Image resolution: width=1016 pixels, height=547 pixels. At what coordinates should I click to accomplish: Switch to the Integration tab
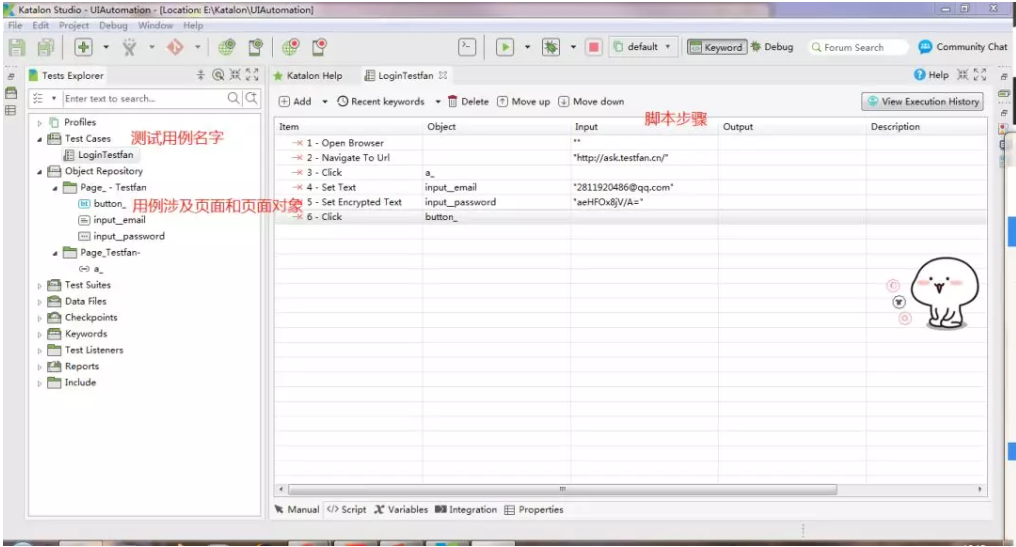tap(466, 509)
